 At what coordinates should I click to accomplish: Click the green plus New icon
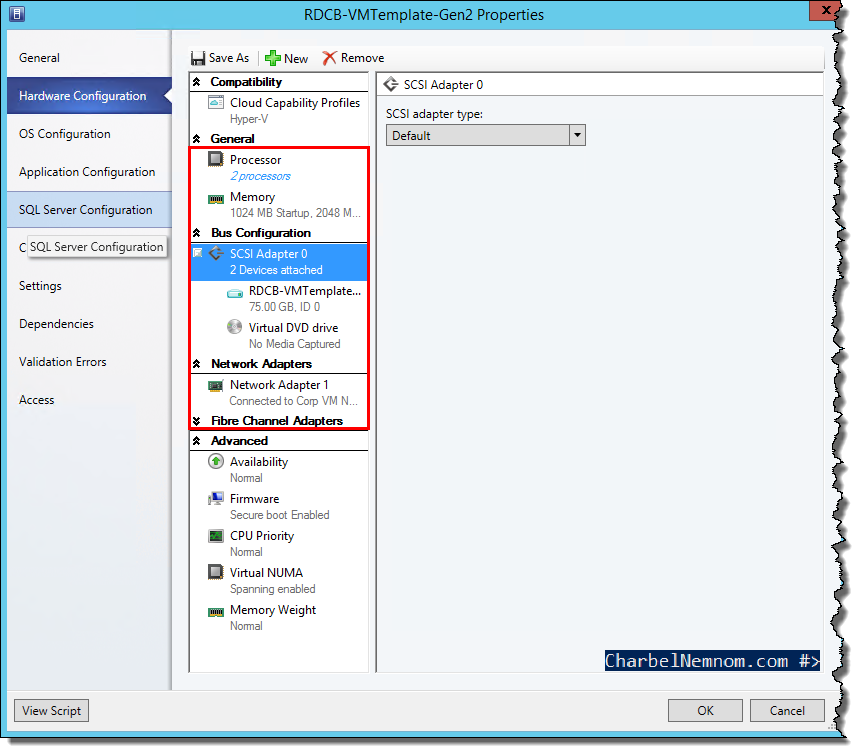point(273,58)
